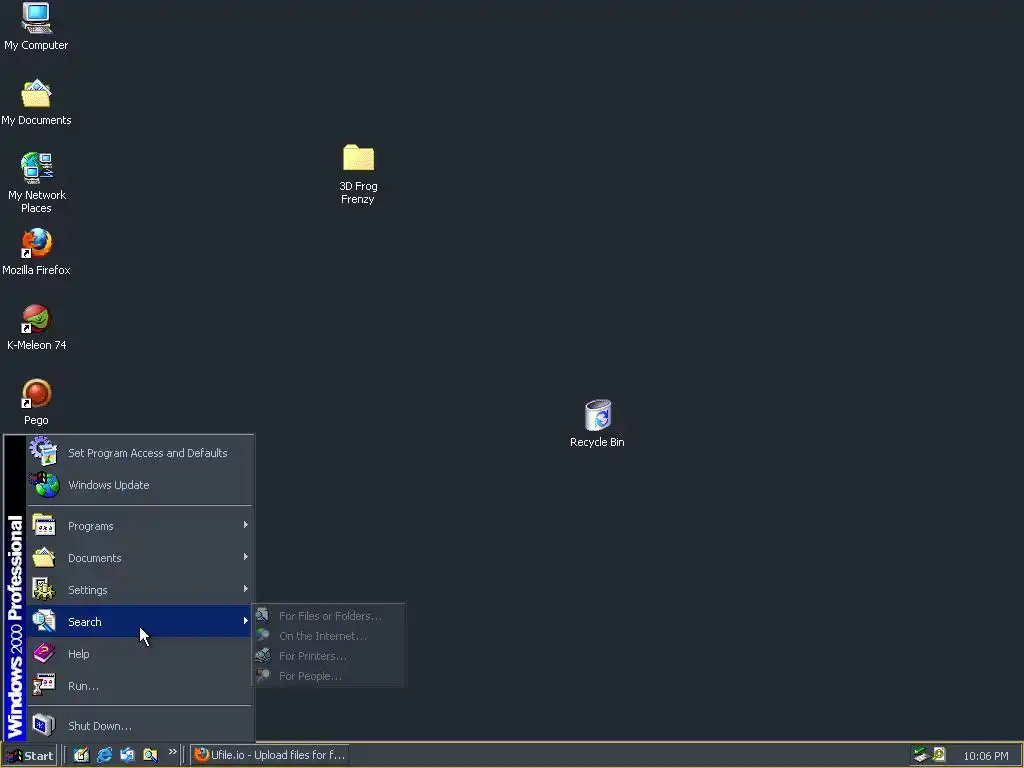
Task: Select the Mozilla Firefox desktop shortcut
Action: point(36,252)
